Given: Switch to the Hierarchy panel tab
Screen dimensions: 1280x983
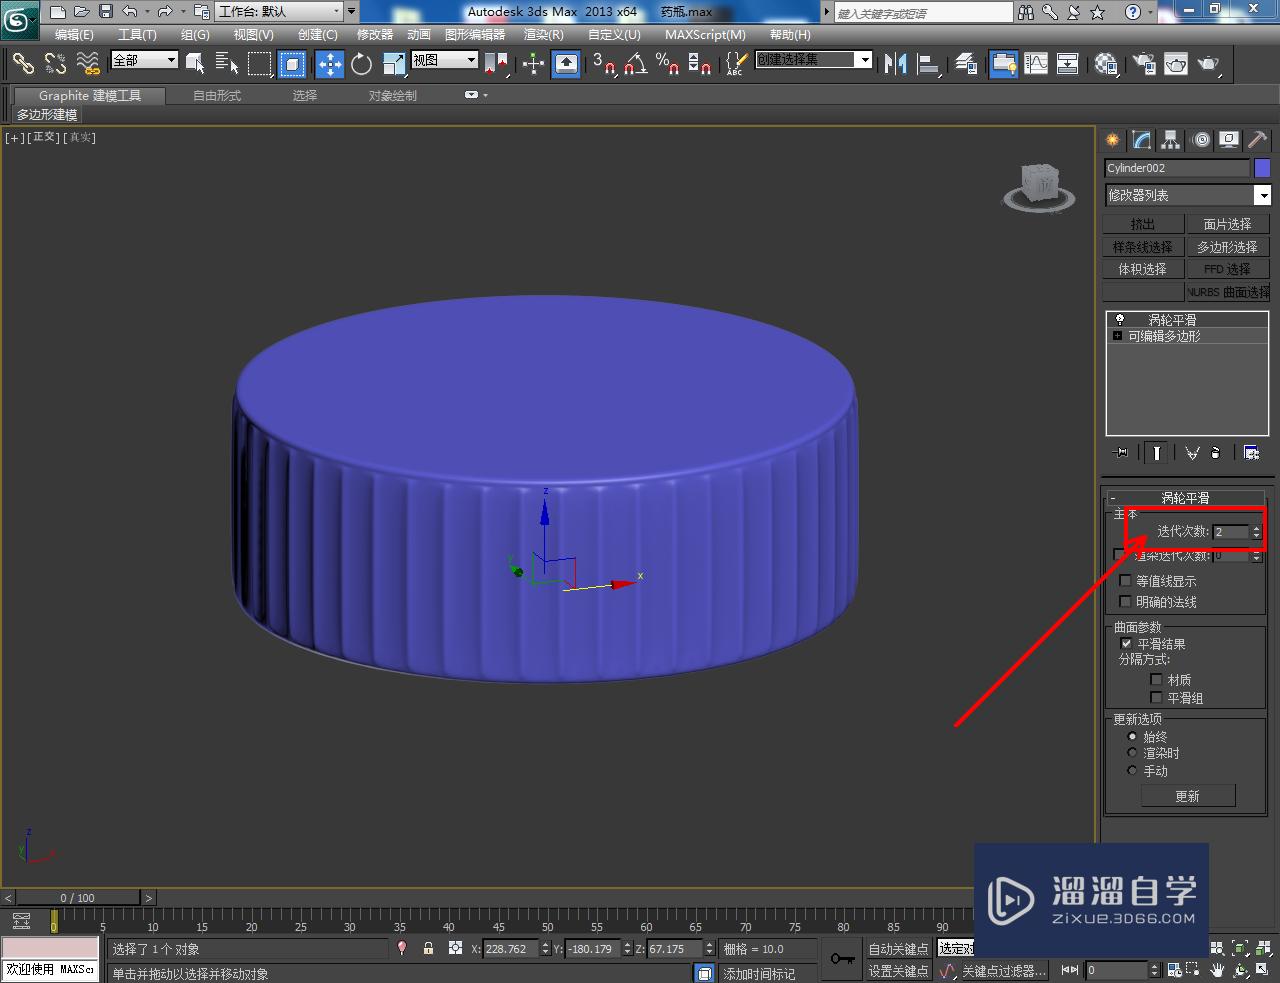Looking at the screenshot, I should pos(1171,140).
